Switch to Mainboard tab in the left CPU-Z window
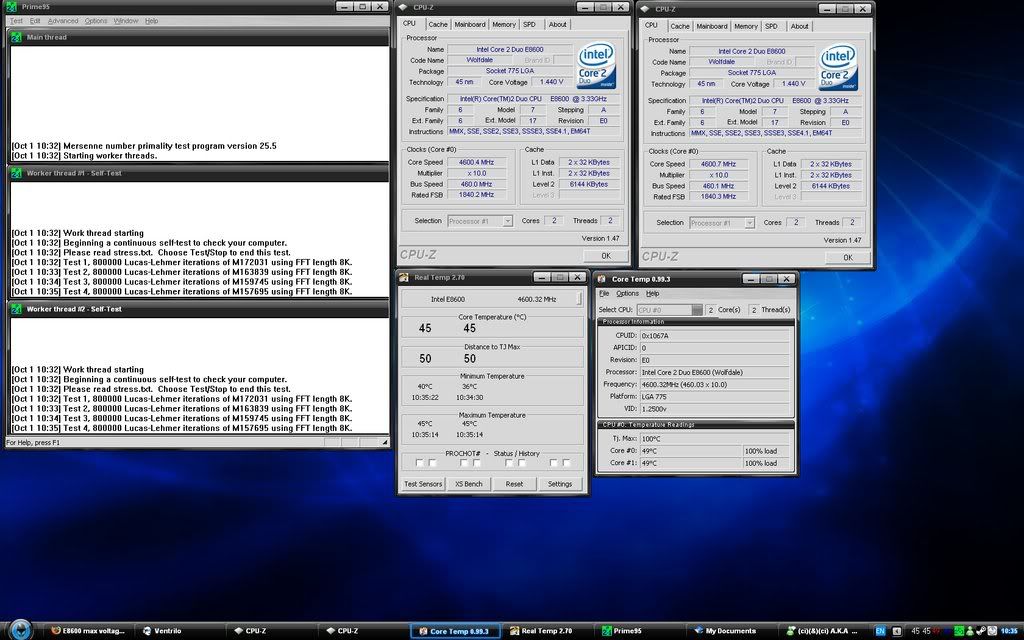The height and width of the screenshot is (640, 1024). click(x=469, y=24)
